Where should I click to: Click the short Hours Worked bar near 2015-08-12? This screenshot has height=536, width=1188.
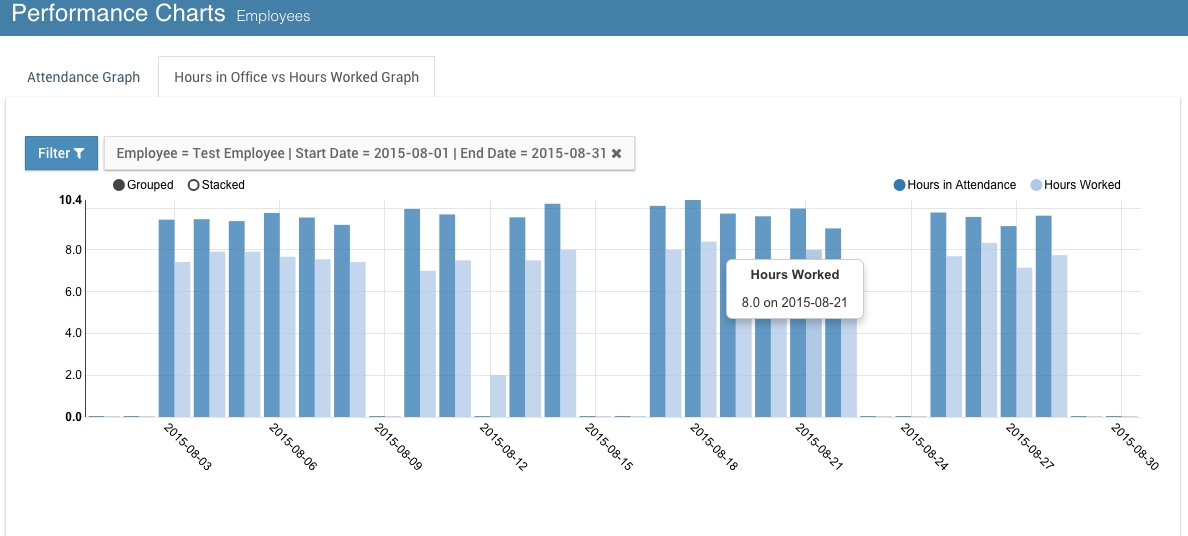pos(498,396)
